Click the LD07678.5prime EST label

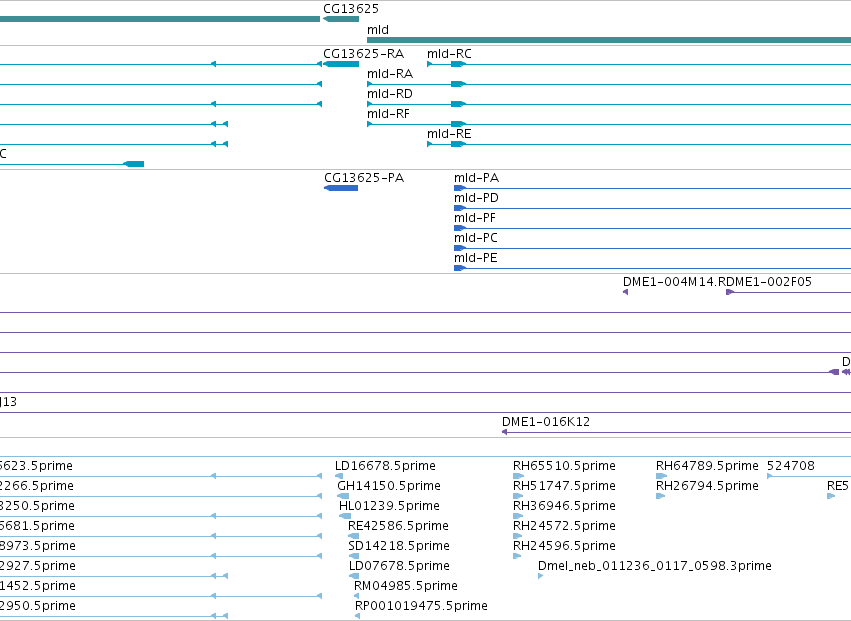tap(399, 566)
